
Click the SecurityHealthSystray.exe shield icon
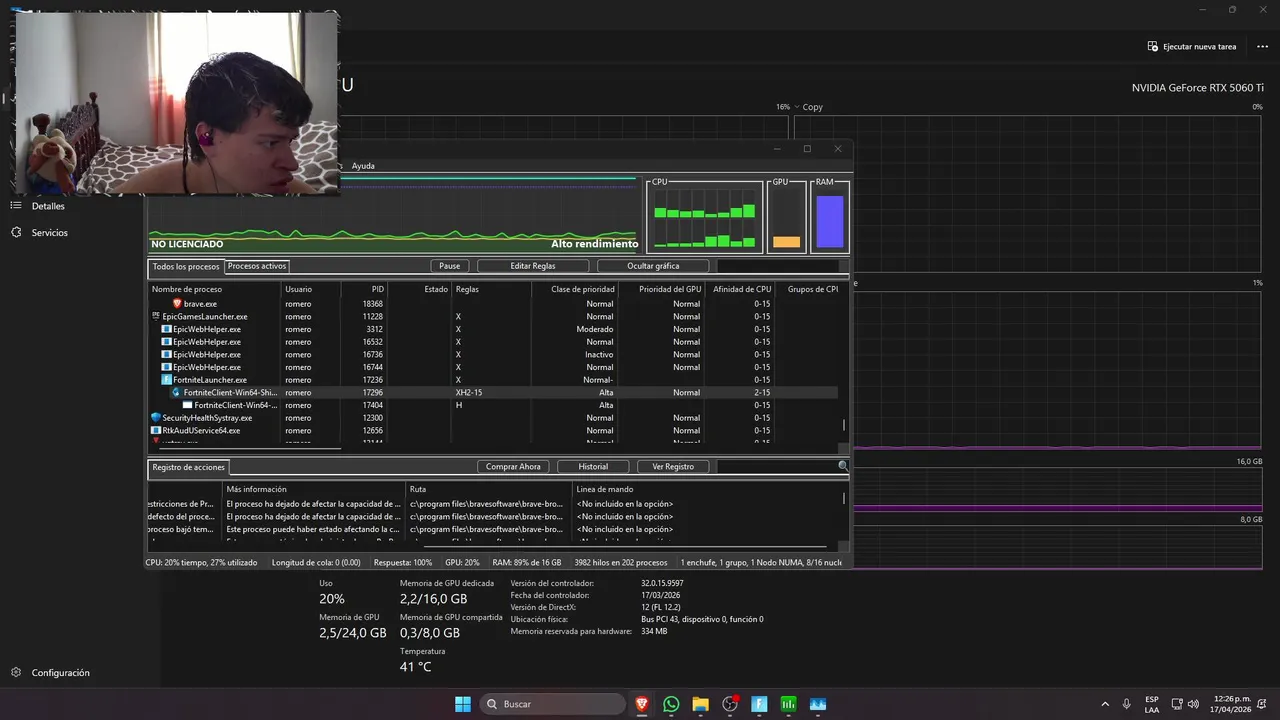click(156, 417)
